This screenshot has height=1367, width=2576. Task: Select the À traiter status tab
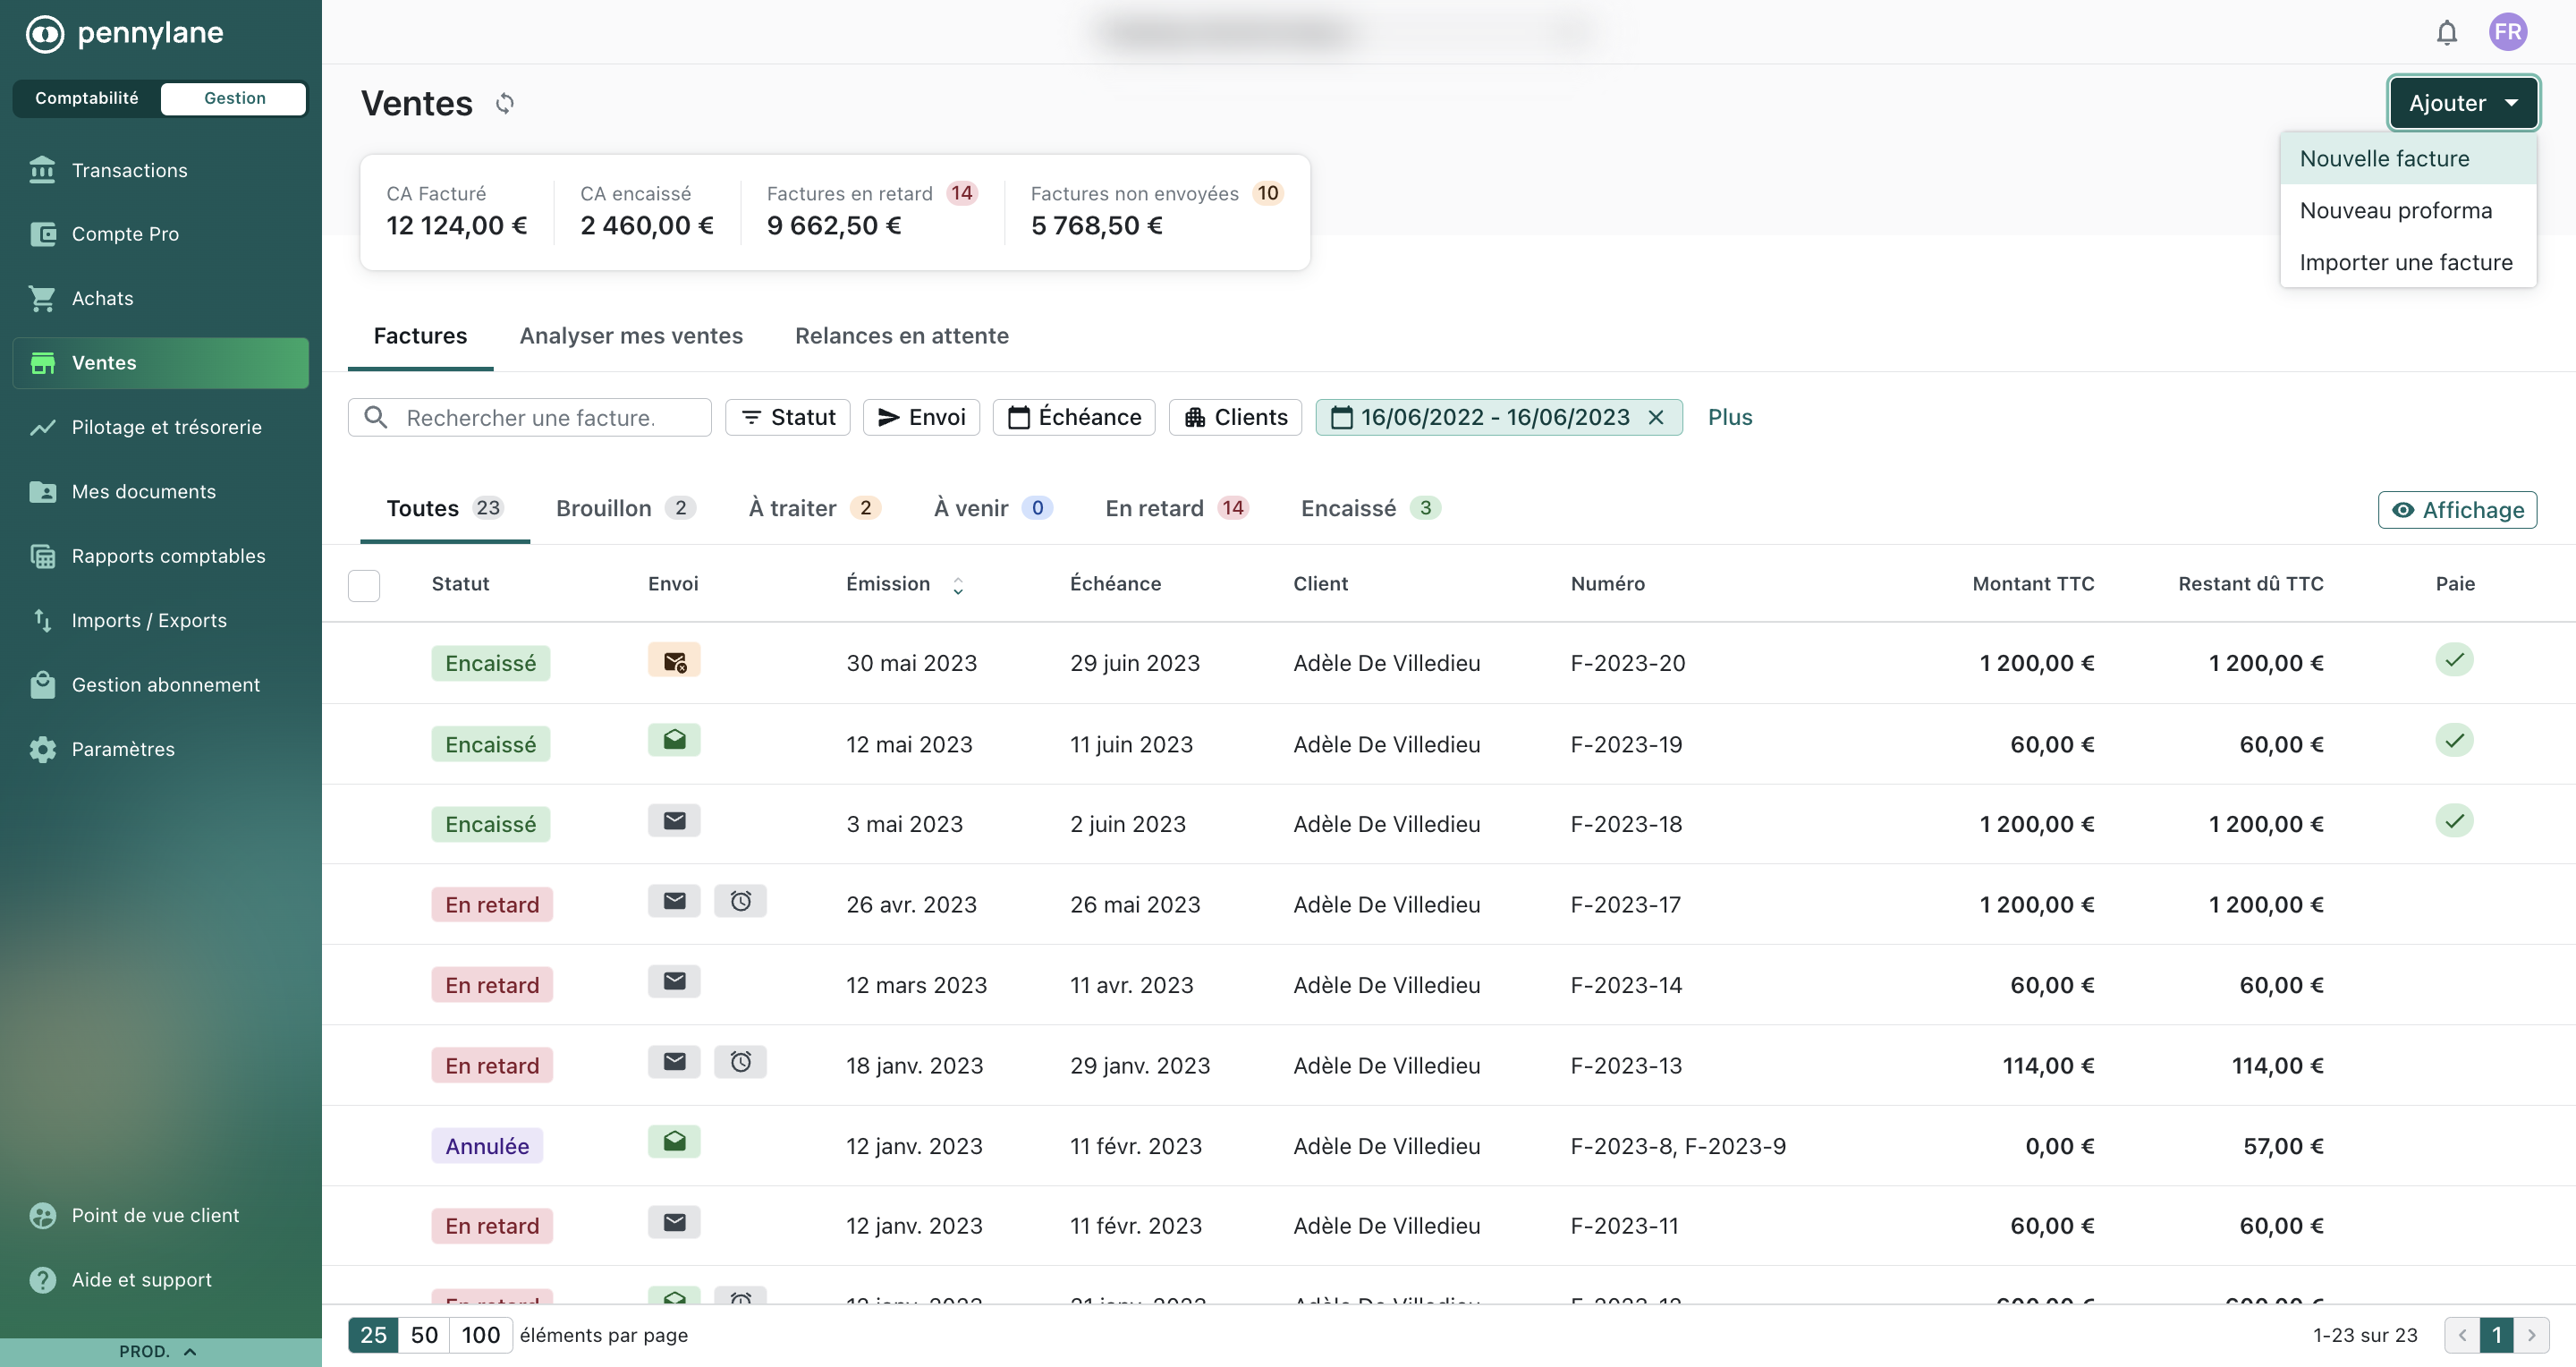814,508
